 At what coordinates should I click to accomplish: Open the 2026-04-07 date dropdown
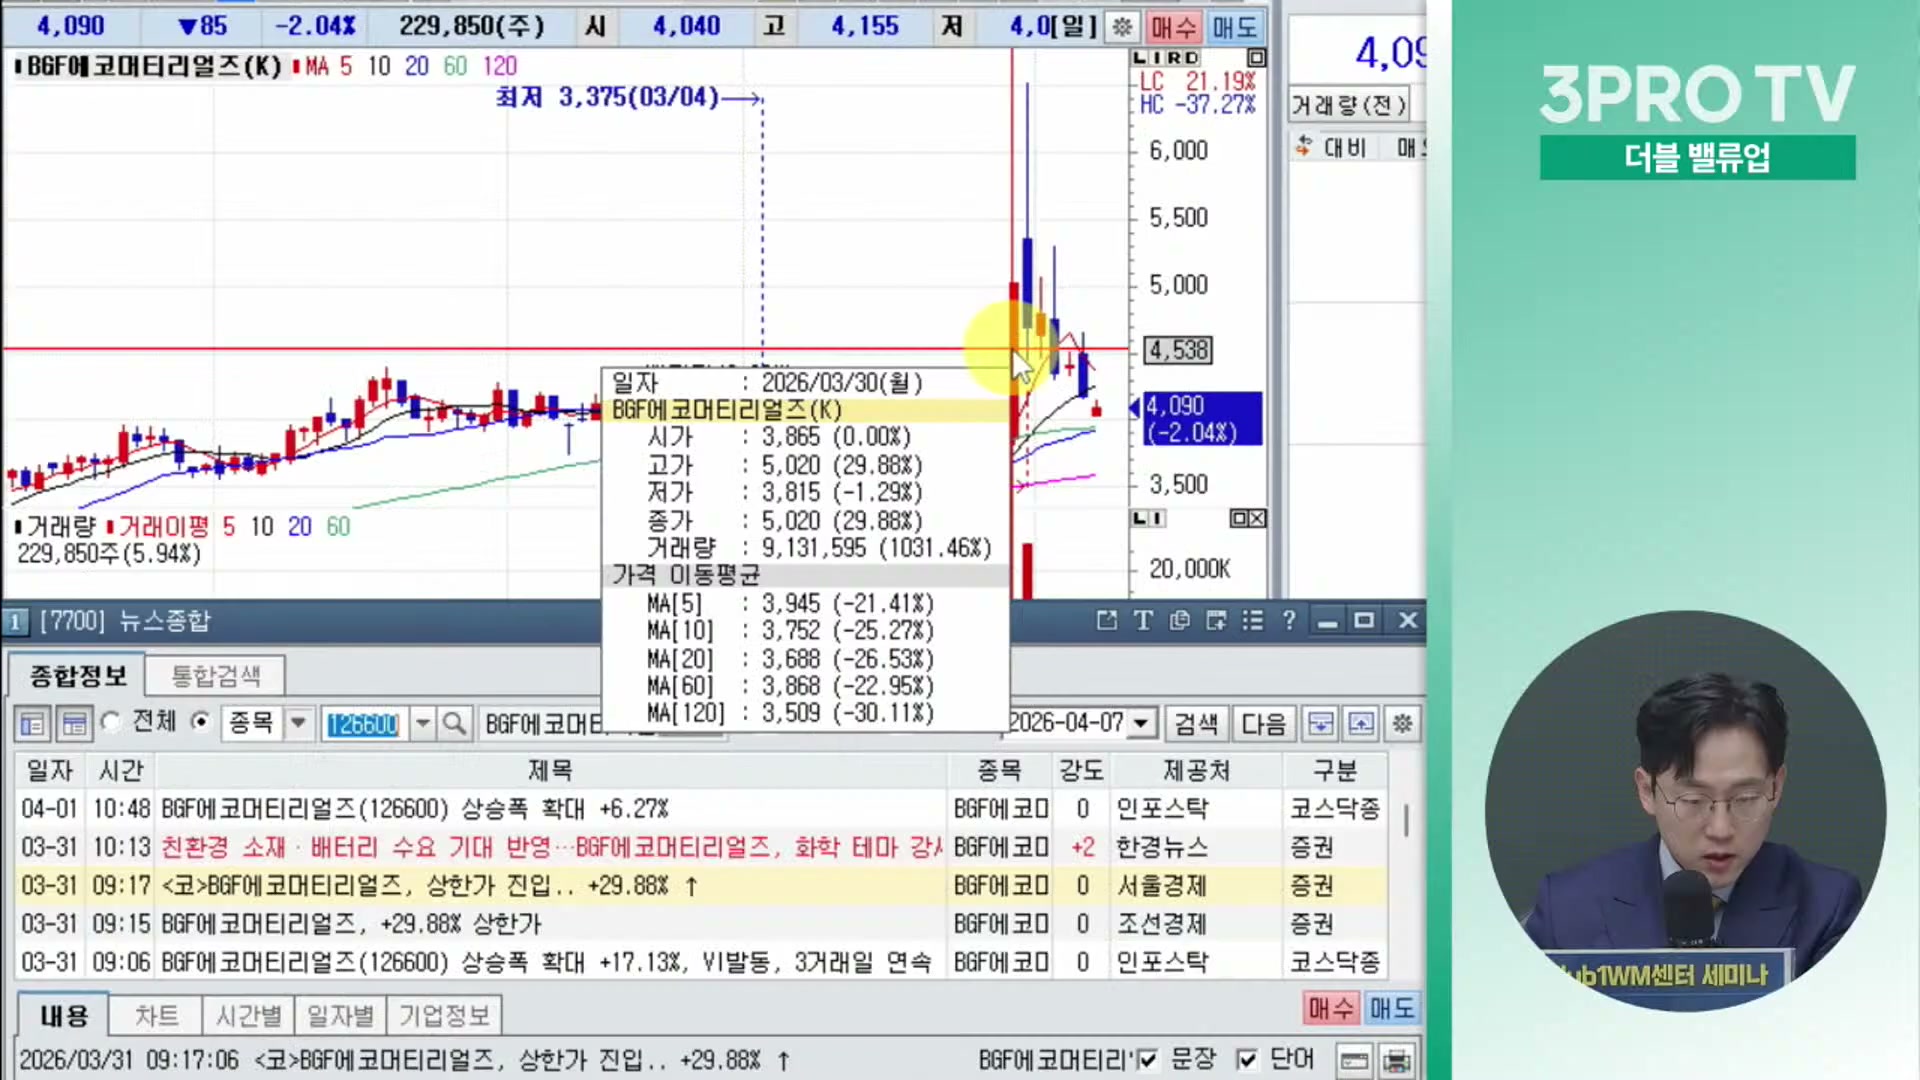coord(1141,723)
